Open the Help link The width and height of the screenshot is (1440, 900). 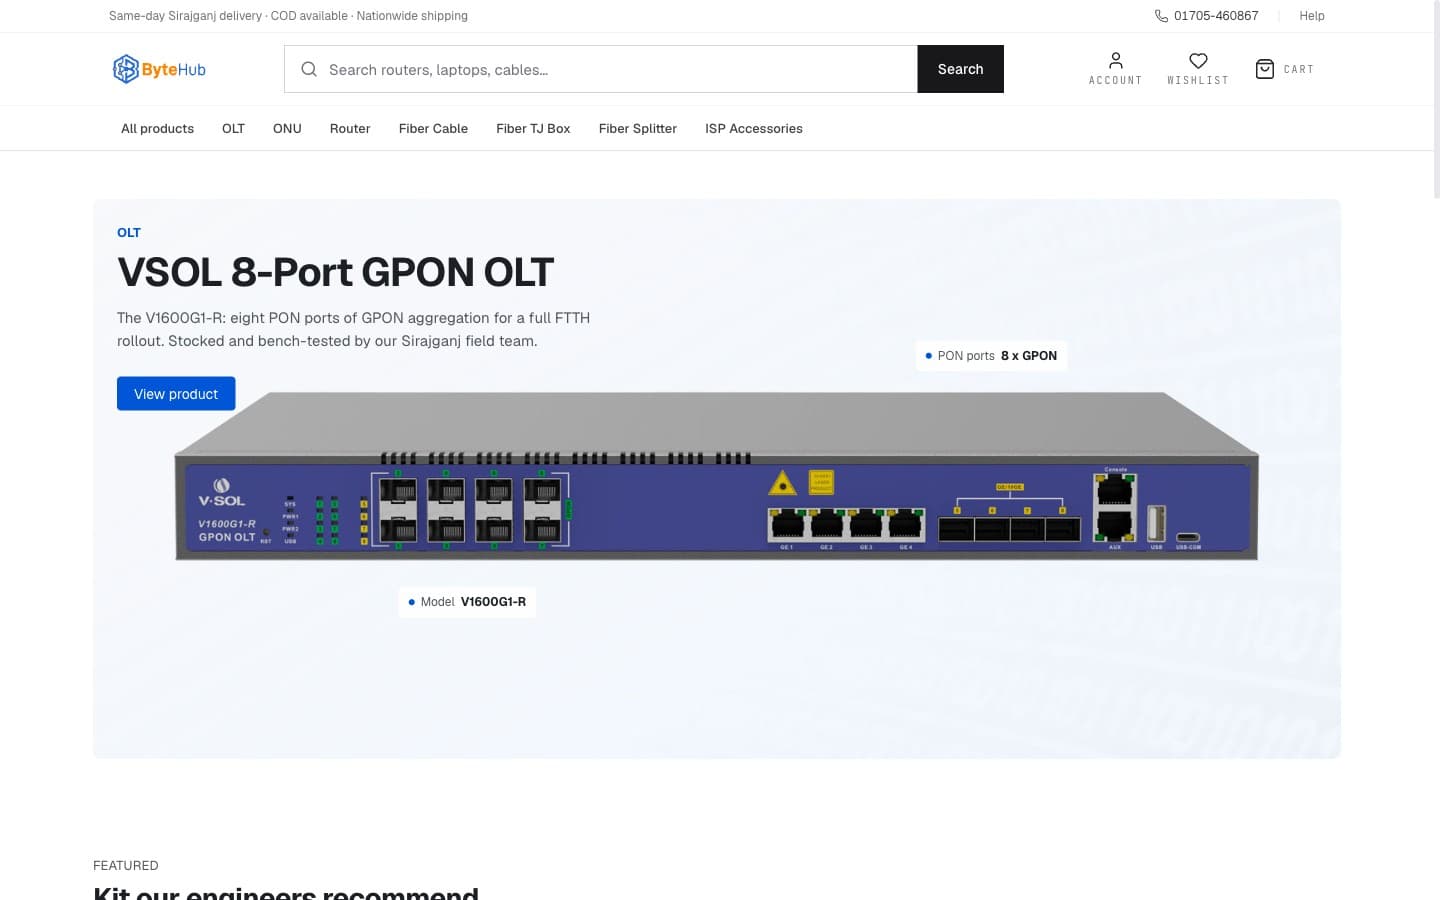coord(1312,16)
